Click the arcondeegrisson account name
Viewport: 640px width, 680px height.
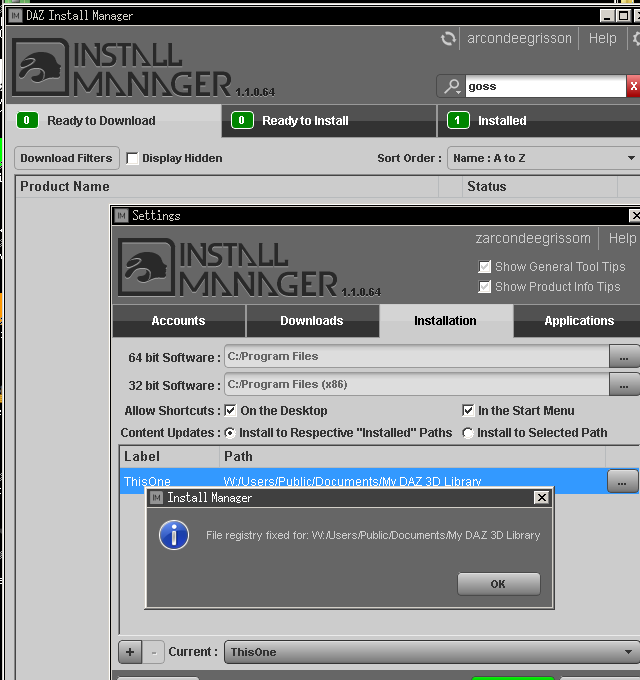tap(519, 39)
